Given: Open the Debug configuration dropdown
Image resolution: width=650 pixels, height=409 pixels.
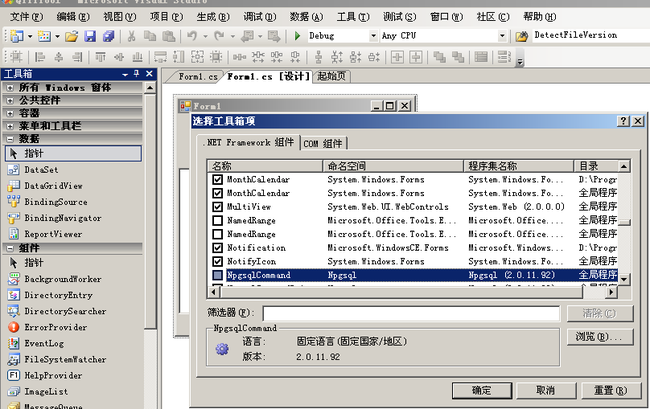Looking at the screenshot, I should click(x=374, y=36).
